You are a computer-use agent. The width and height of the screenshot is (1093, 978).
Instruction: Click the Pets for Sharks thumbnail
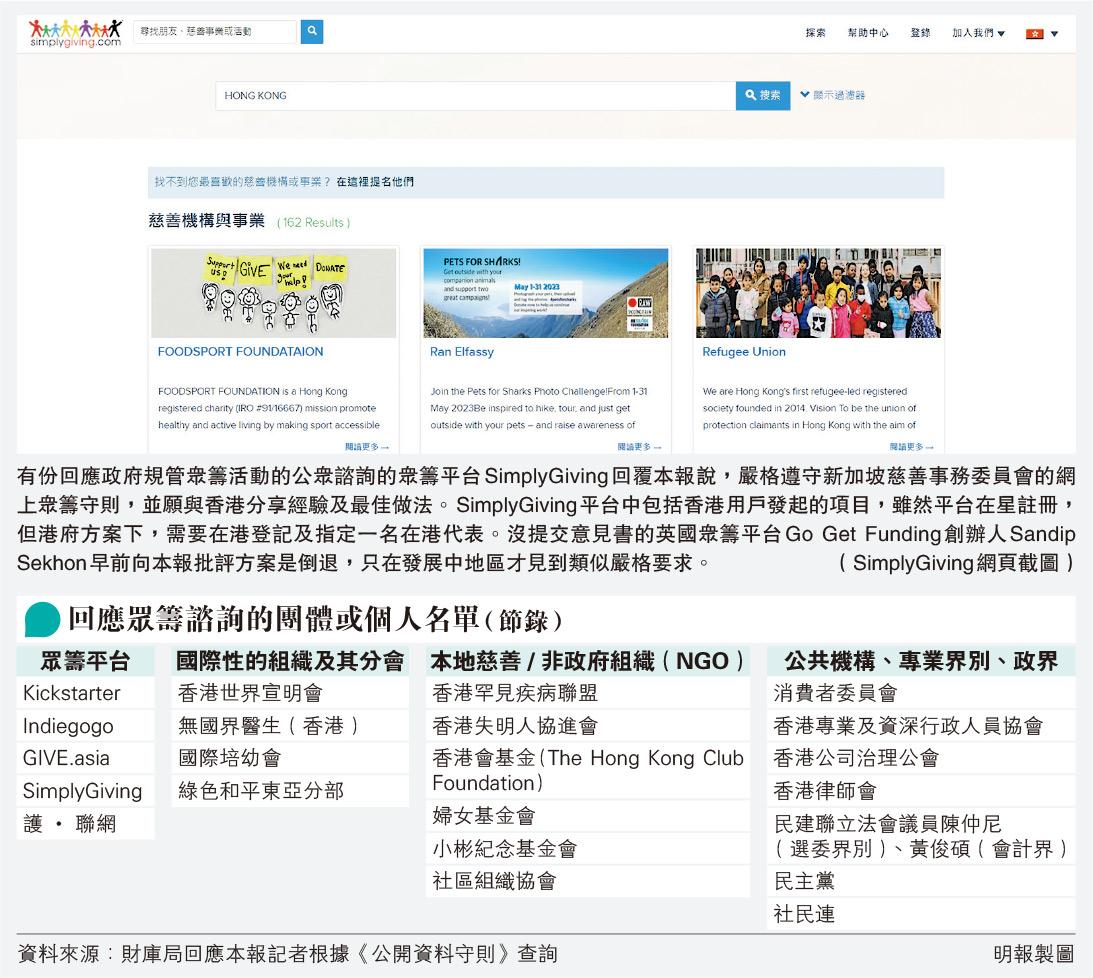pos(546,293)
